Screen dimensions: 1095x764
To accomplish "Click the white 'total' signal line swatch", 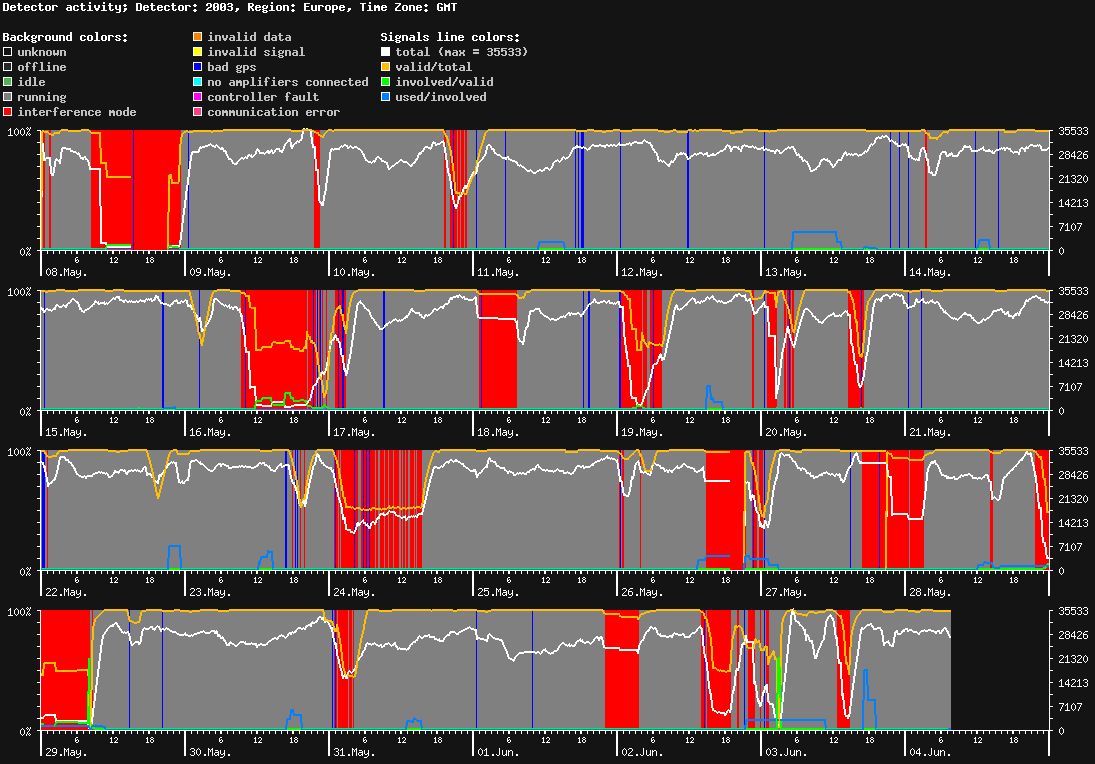I will tap(385, 52).
